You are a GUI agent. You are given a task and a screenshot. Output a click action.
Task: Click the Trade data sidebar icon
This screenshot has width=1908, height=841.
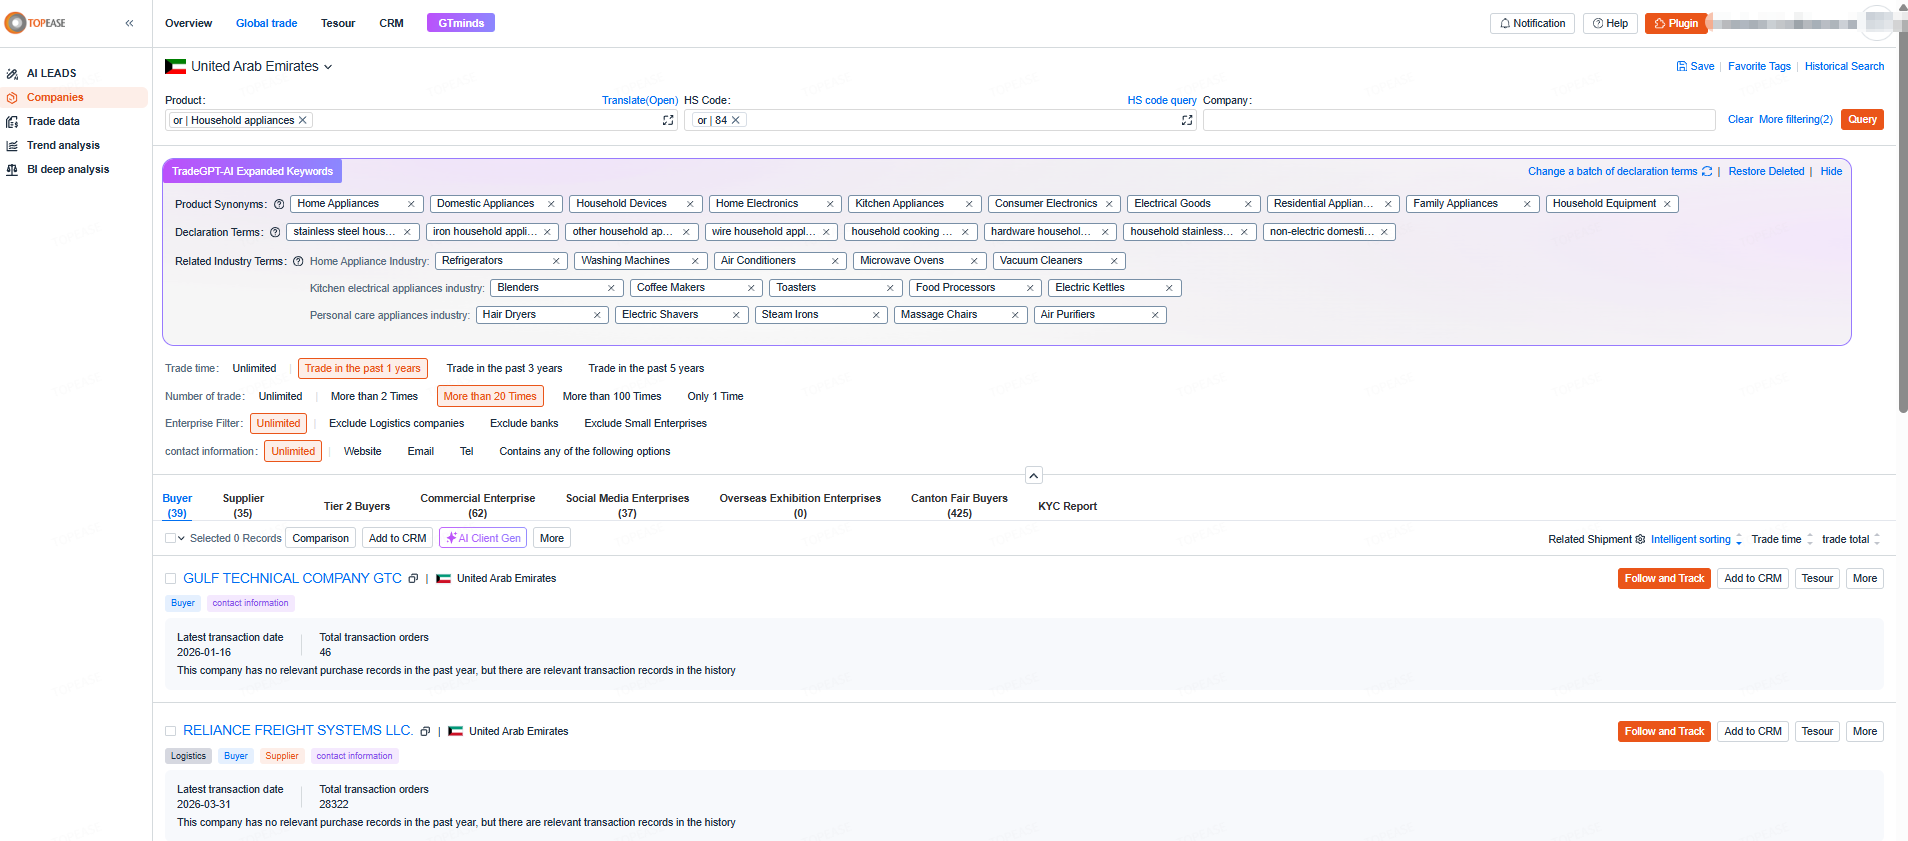point(12,122)
